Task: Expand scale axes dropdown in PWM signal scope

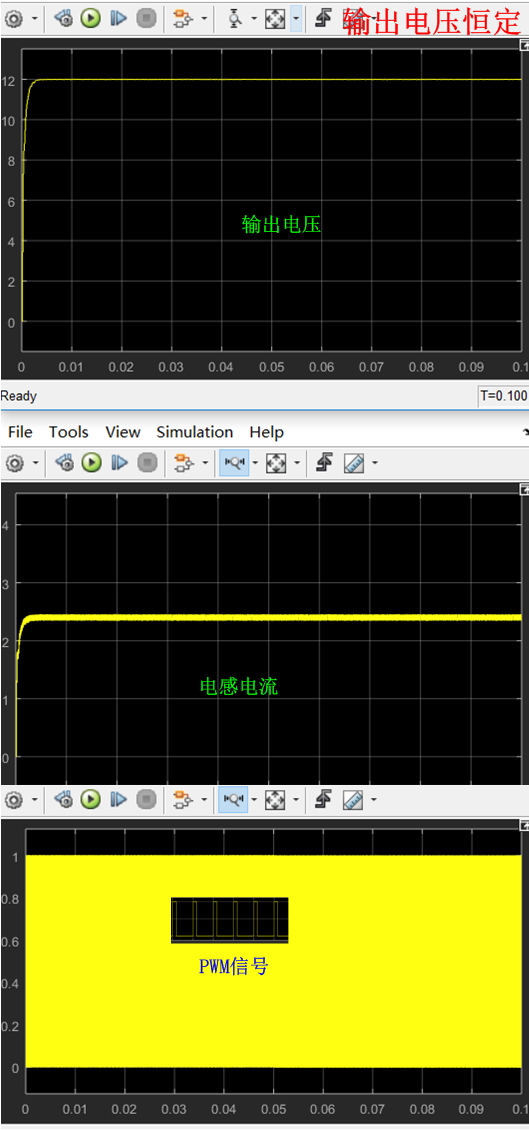Action: pyautogui.click(x=295, y=799)
